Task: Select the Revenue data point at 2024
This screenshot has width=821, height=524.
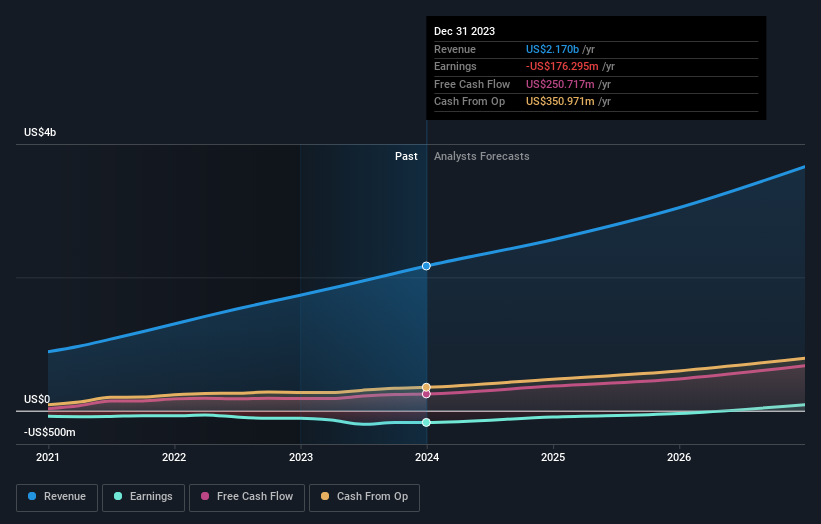Action: 426,266
